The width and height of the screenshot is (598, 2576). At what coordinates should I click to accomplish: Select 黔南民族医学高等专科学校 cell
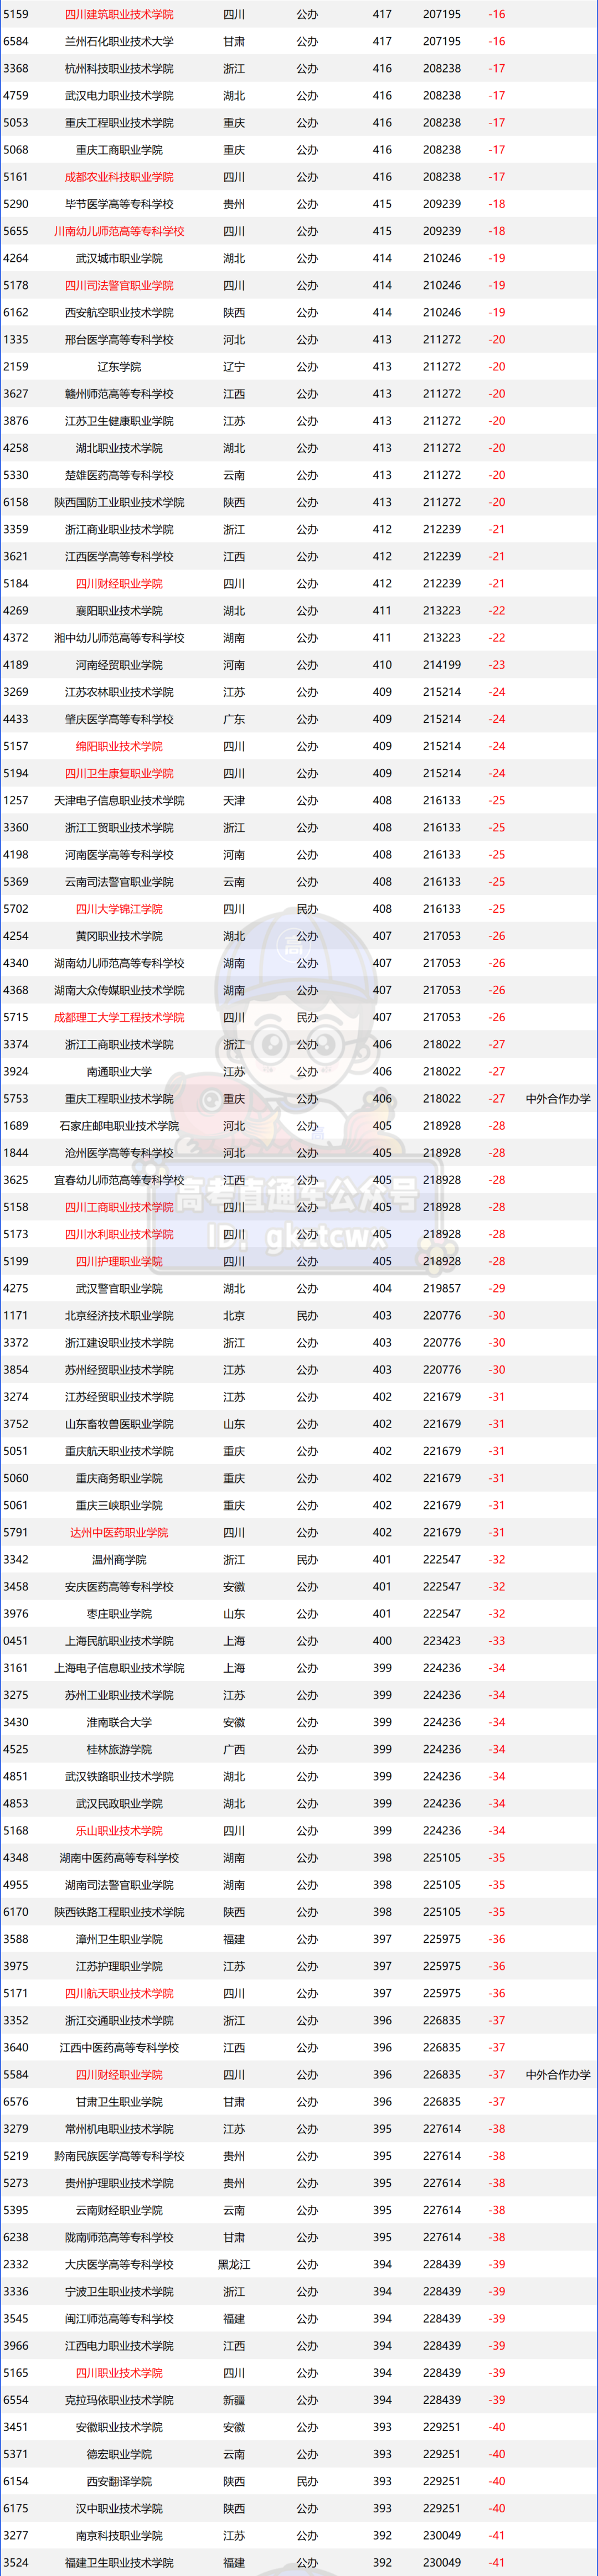[x=119, y=2156]
